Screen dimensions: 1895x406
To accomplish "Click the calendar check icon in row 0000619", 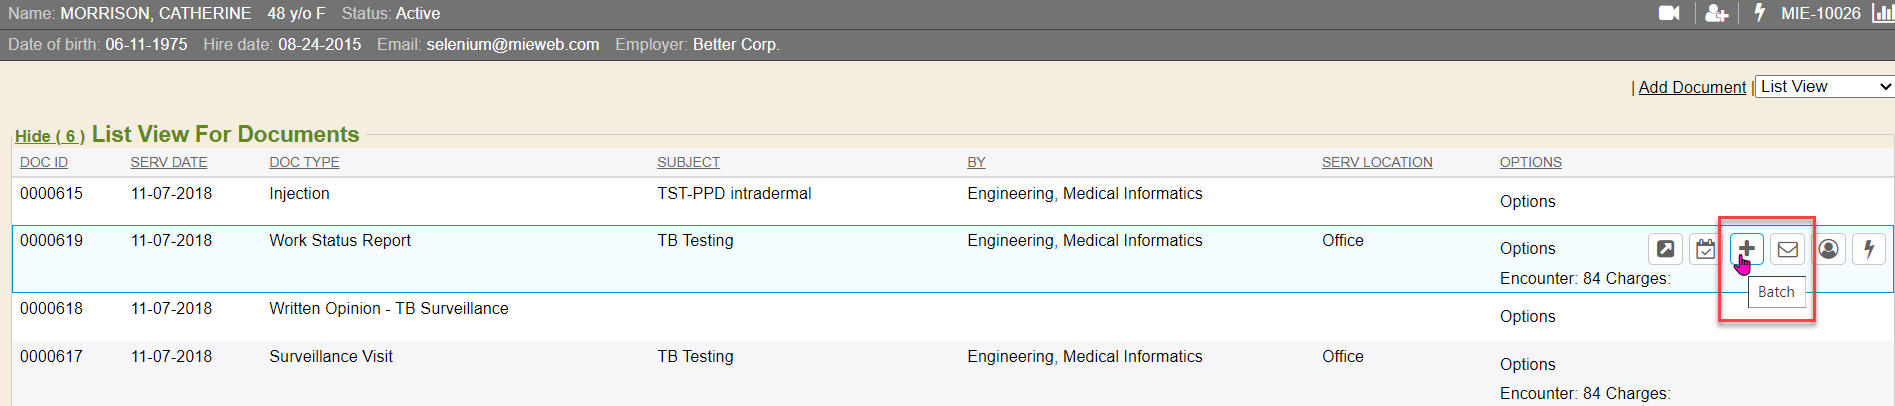I will [x=1705, y=249].
